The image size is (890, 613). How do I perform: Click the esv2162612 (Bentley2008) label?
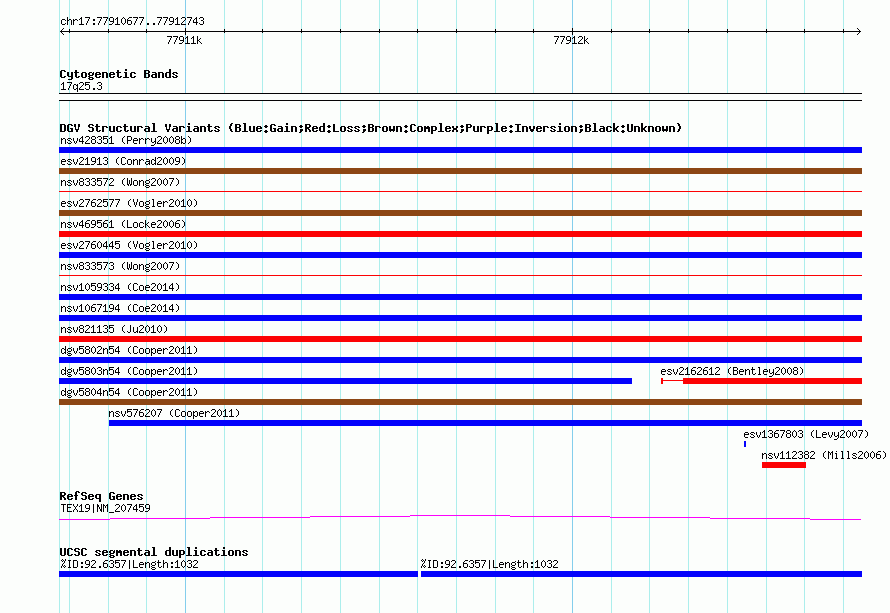tap(732, 371)
